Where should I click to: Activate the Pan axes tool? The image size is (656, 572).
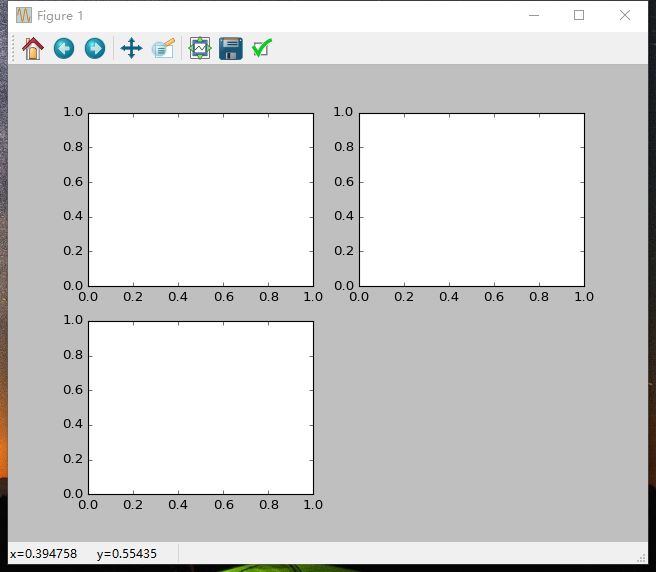coord(131,49)
